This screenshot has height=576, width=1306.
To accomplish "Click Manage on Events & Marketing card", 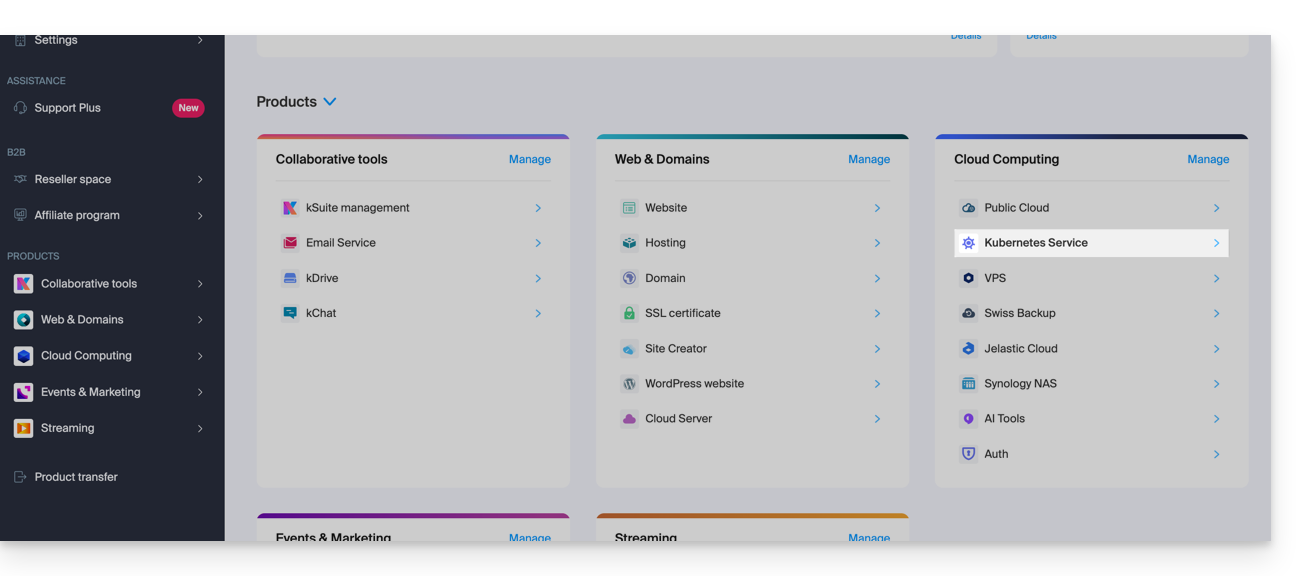I will click(x=530, y=537).
